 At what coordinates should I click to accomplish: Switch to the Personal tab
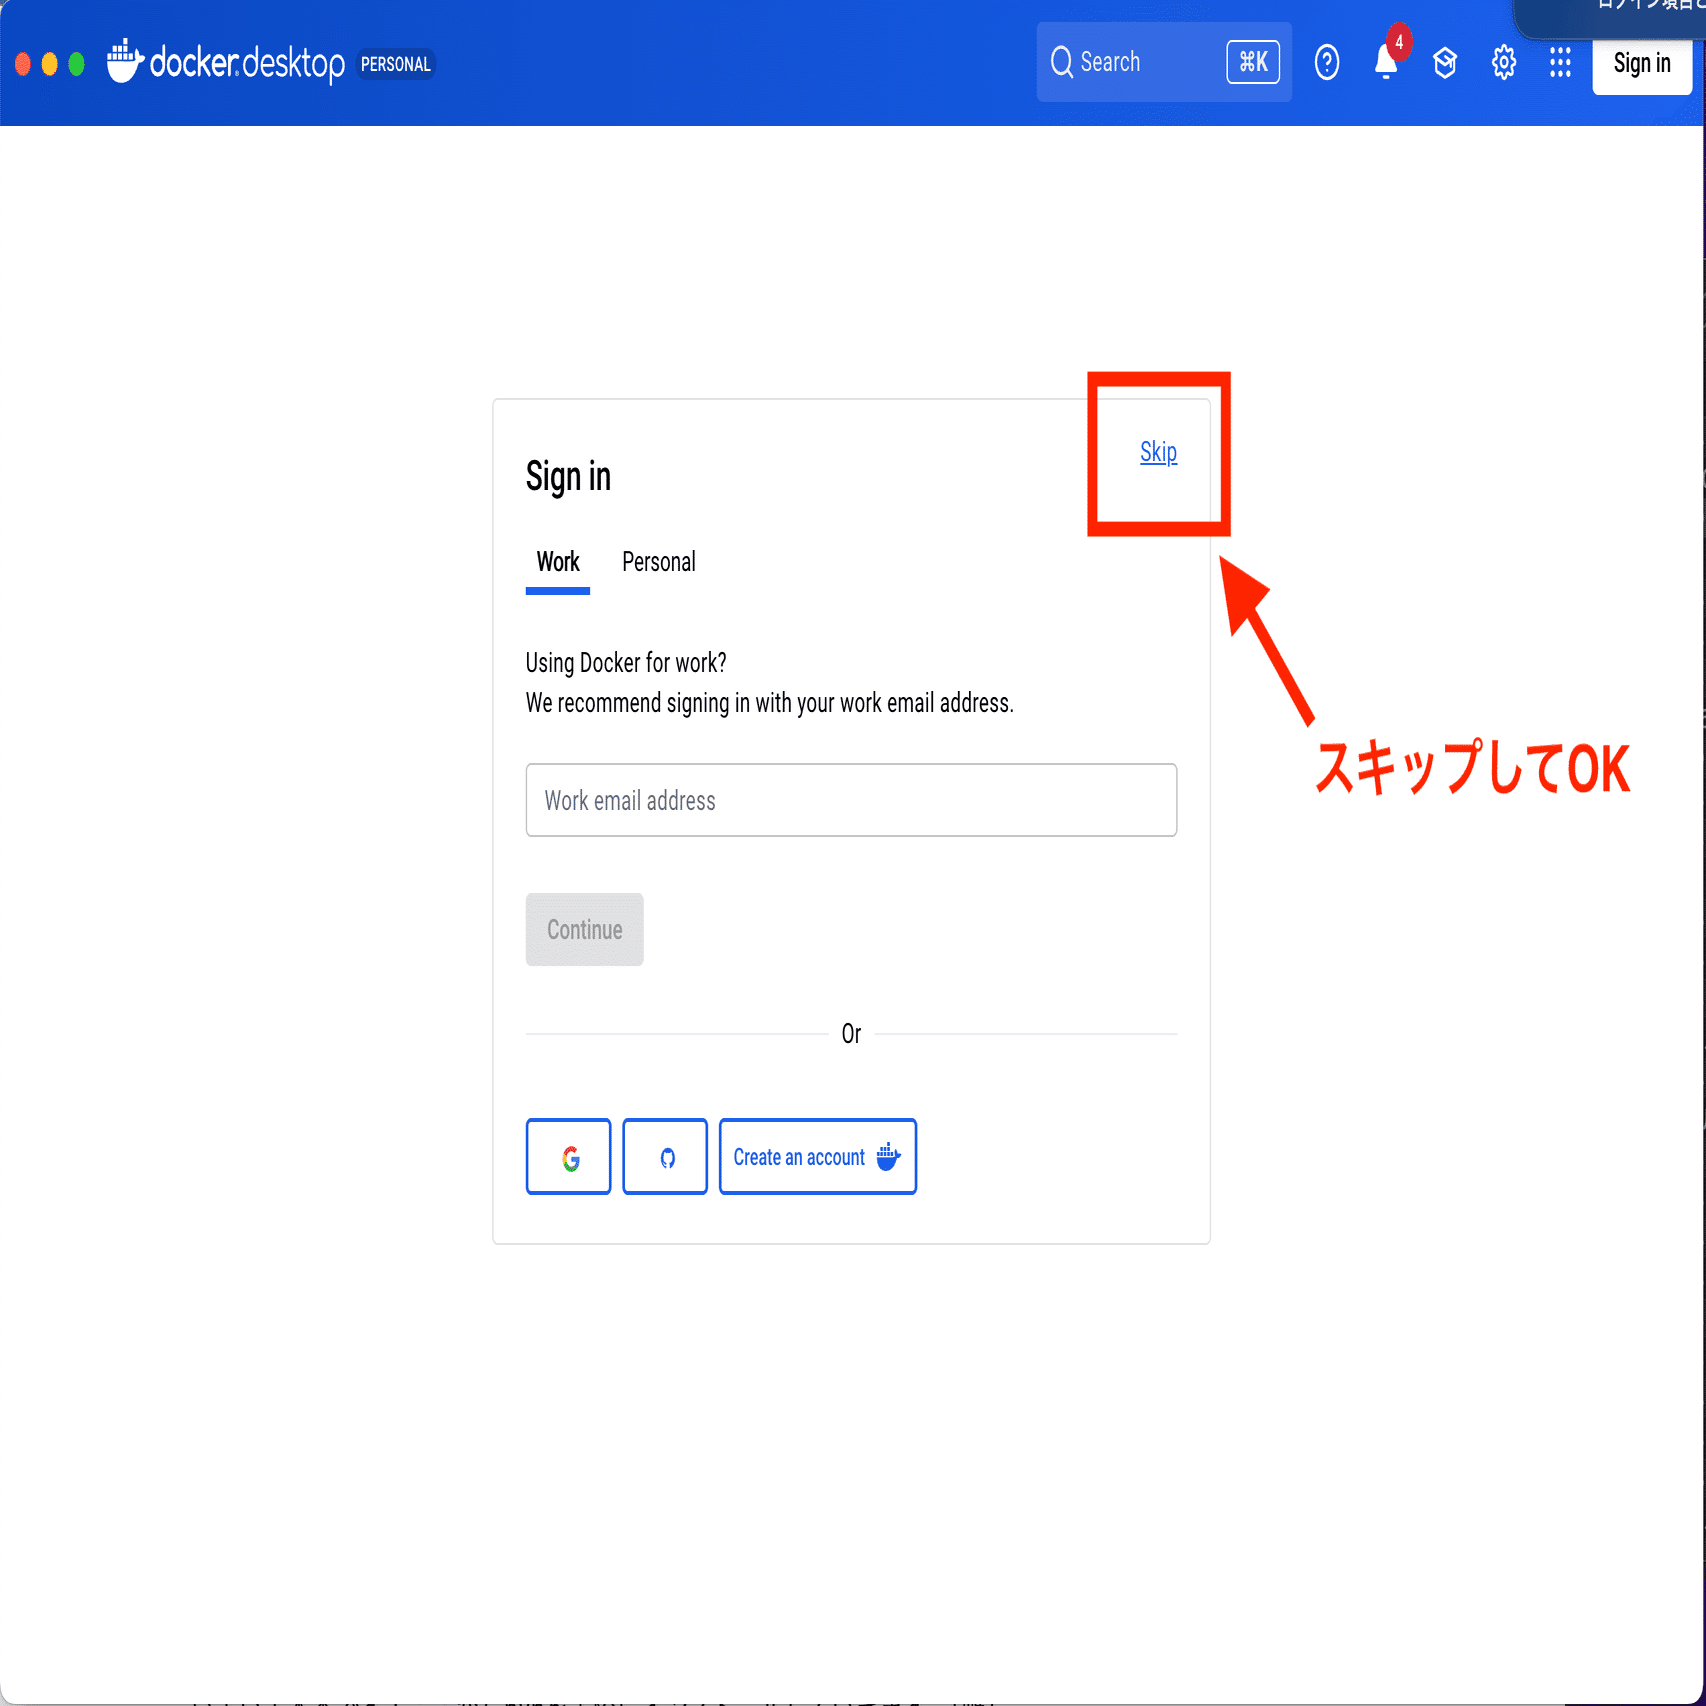(x=659, y=562)
